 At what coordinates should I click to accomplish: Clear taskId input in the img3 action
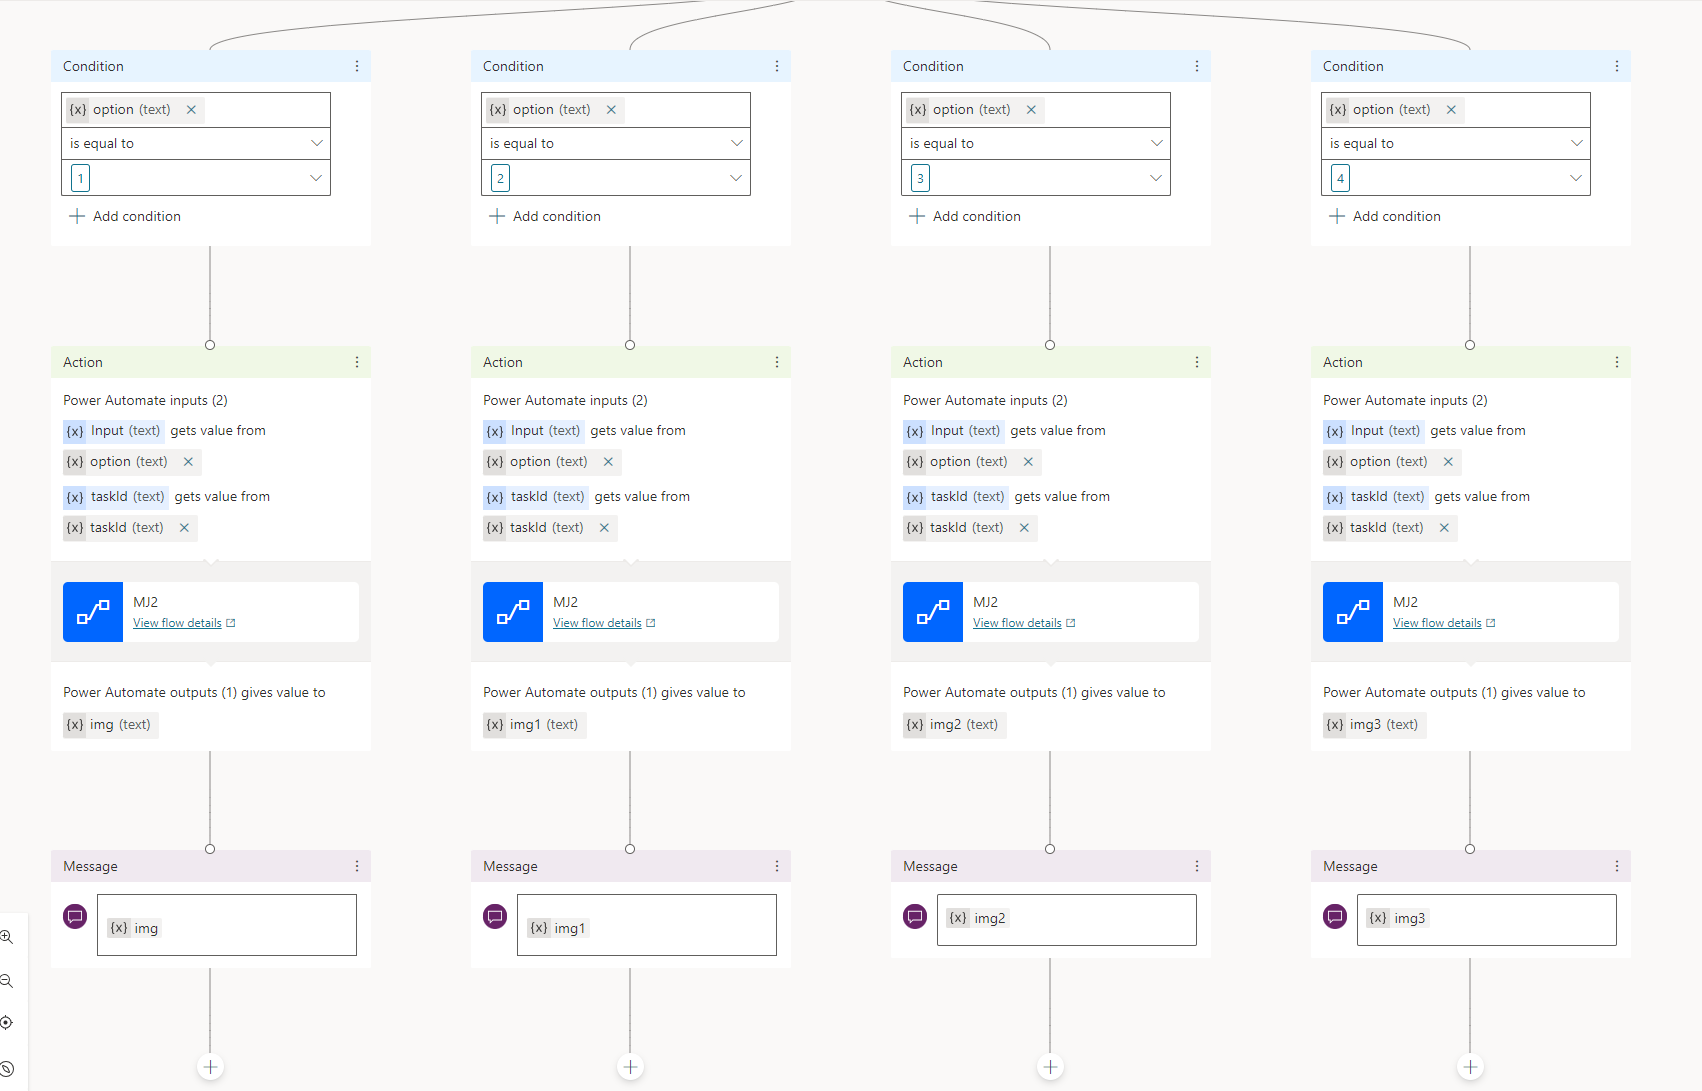coord(1444,528)
